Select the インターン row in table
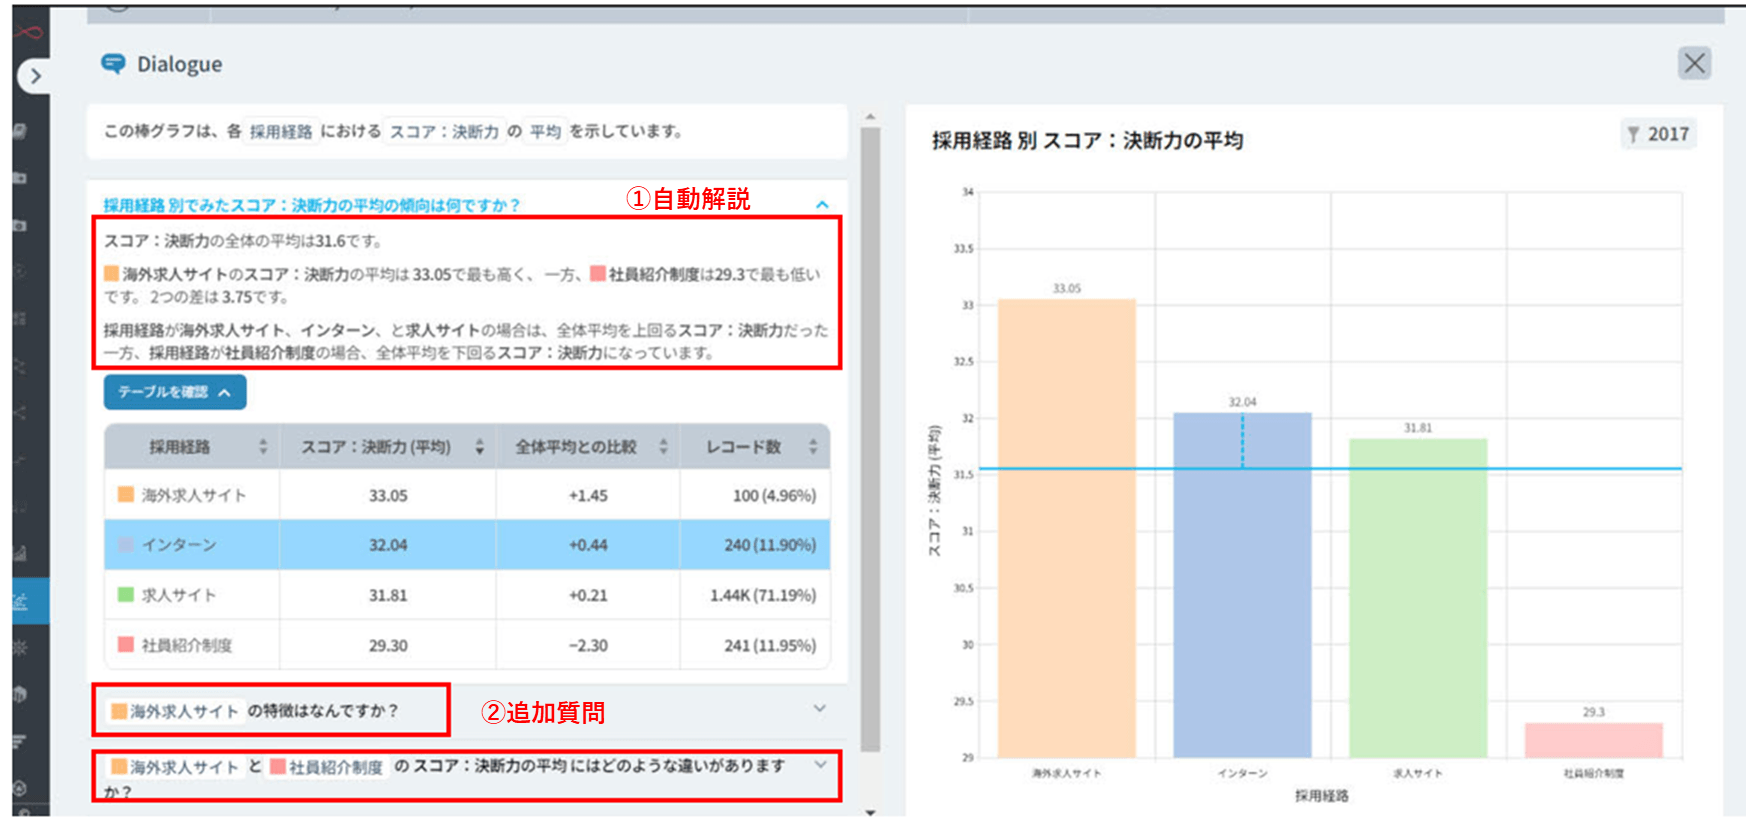This screenshot has width=1746, height=830. click(466, 545)
